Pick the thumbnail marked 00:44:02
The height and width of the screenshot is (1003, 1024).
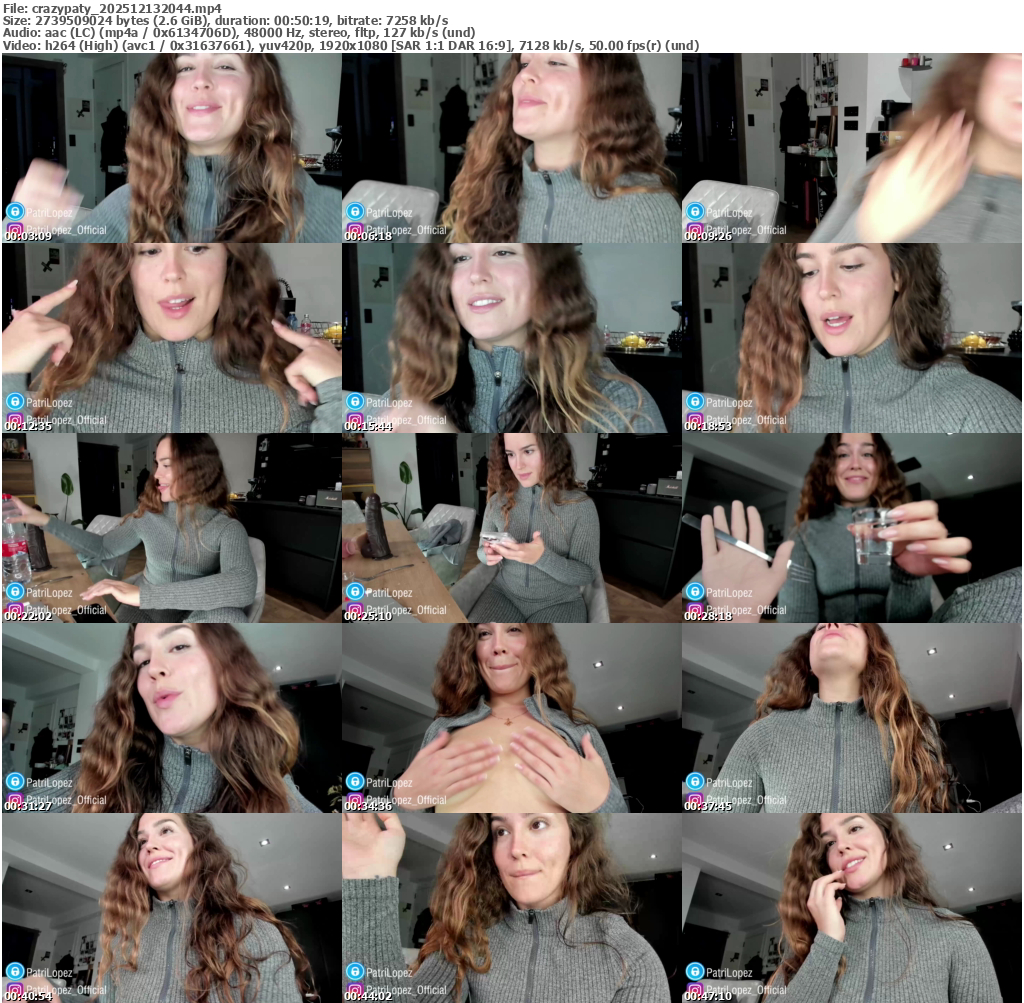511,908
